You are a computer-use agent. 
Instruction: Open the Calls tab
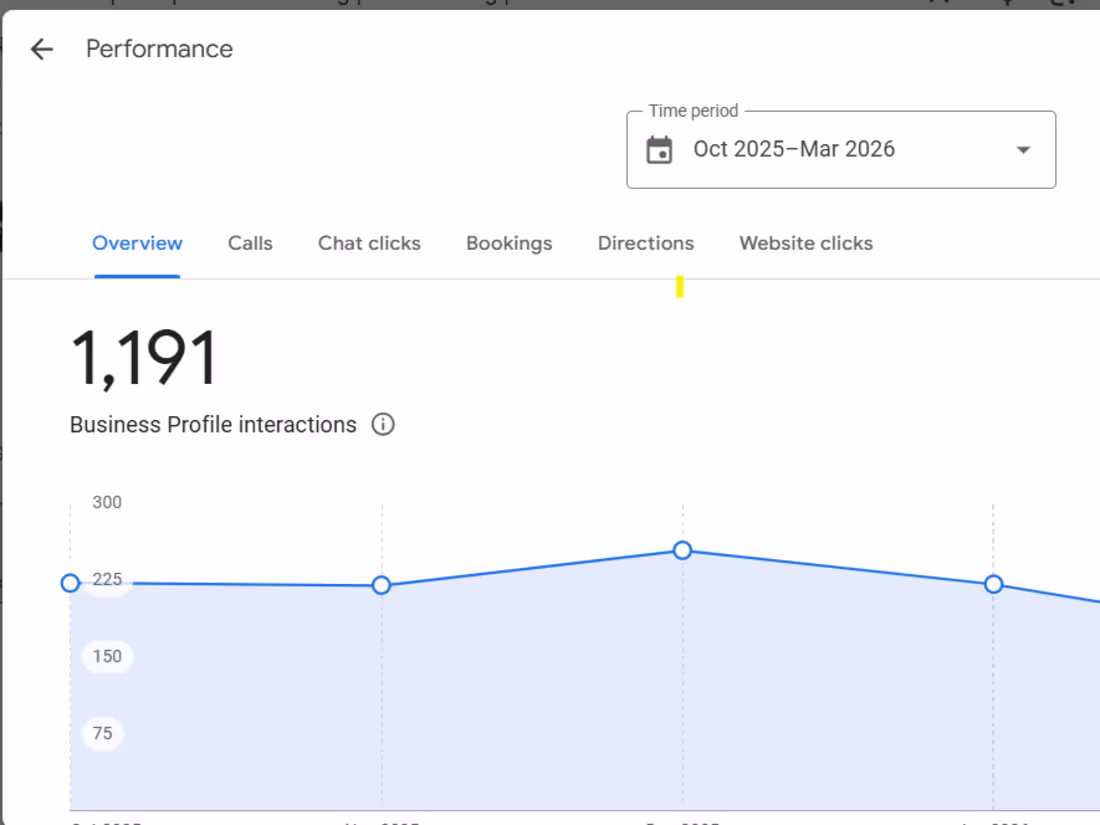pyautogui.click(x=250, y=243)
